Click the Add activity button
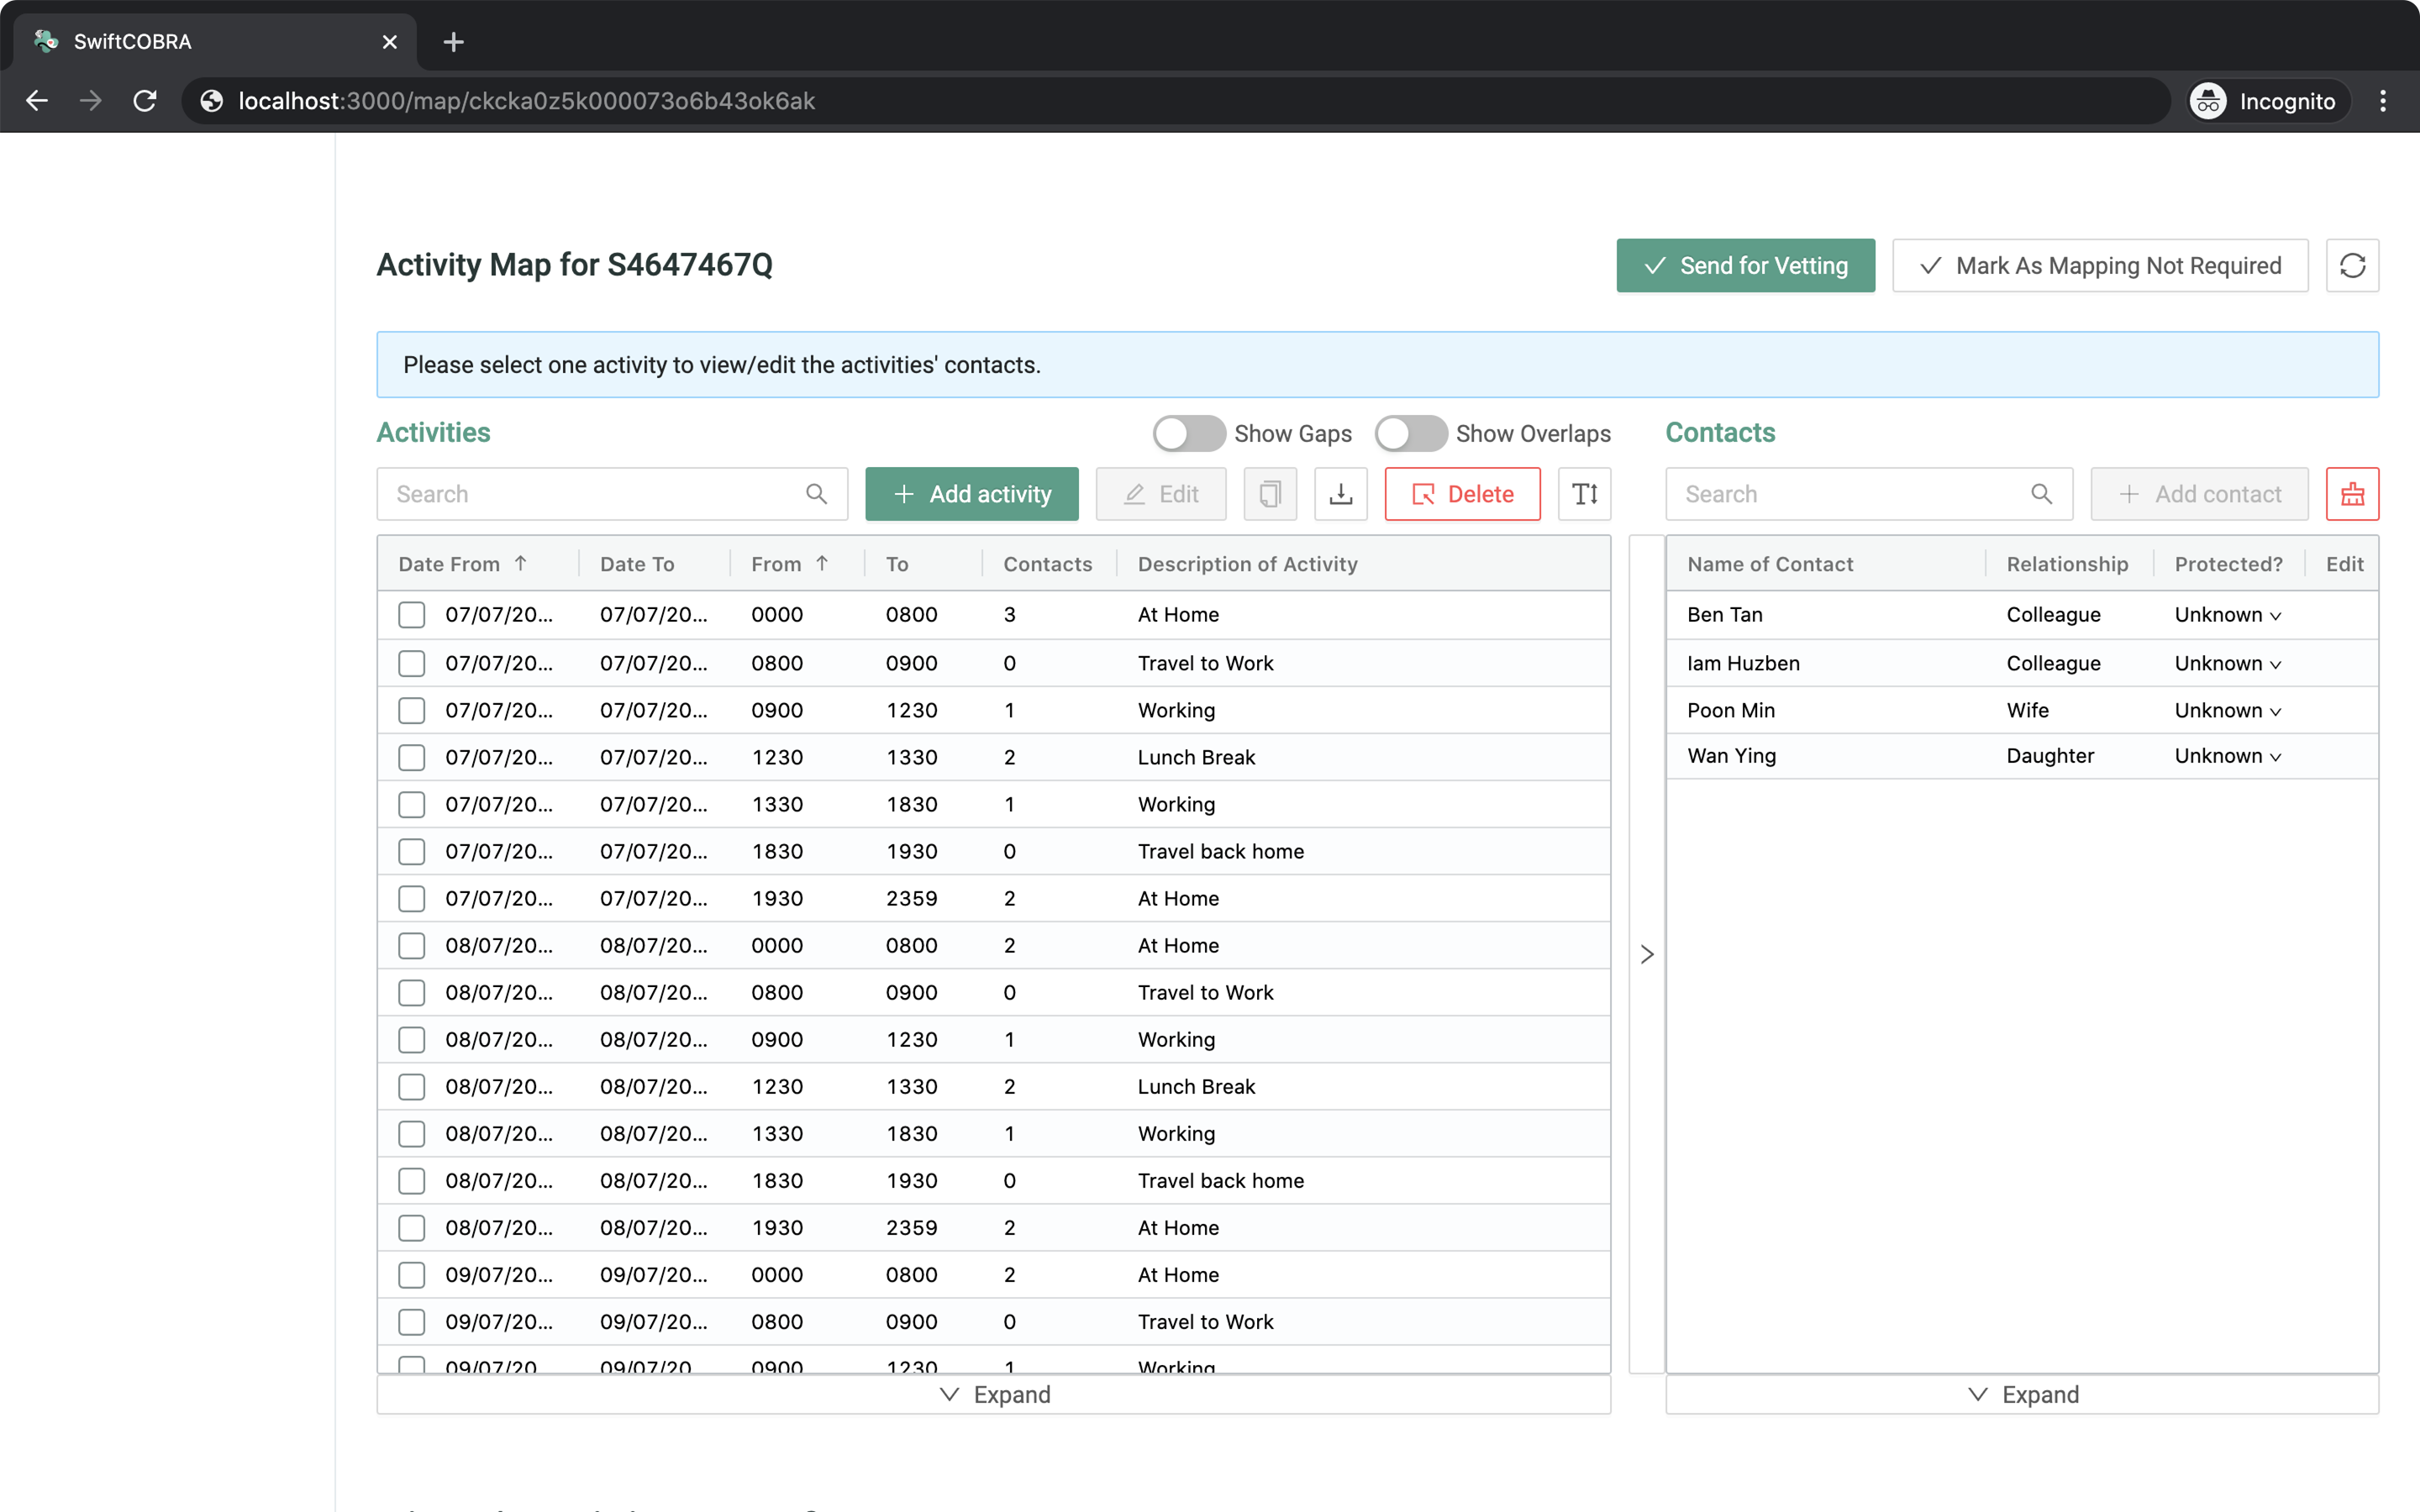The image size is (2420, 1512). (x=971, y=494)
